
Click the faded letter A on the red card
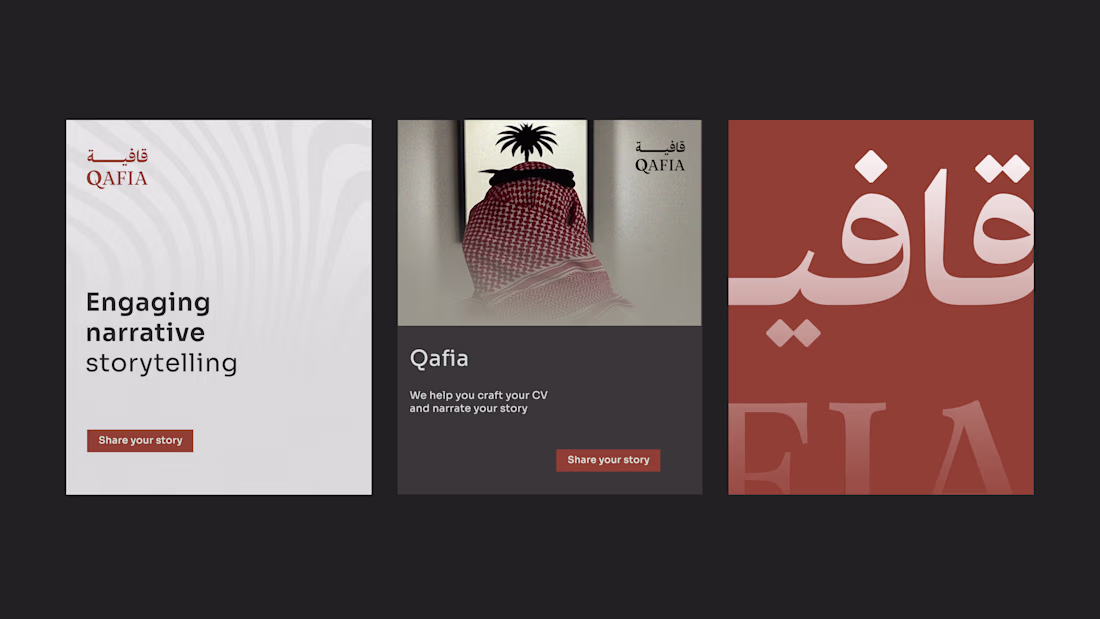pos(972,448)
